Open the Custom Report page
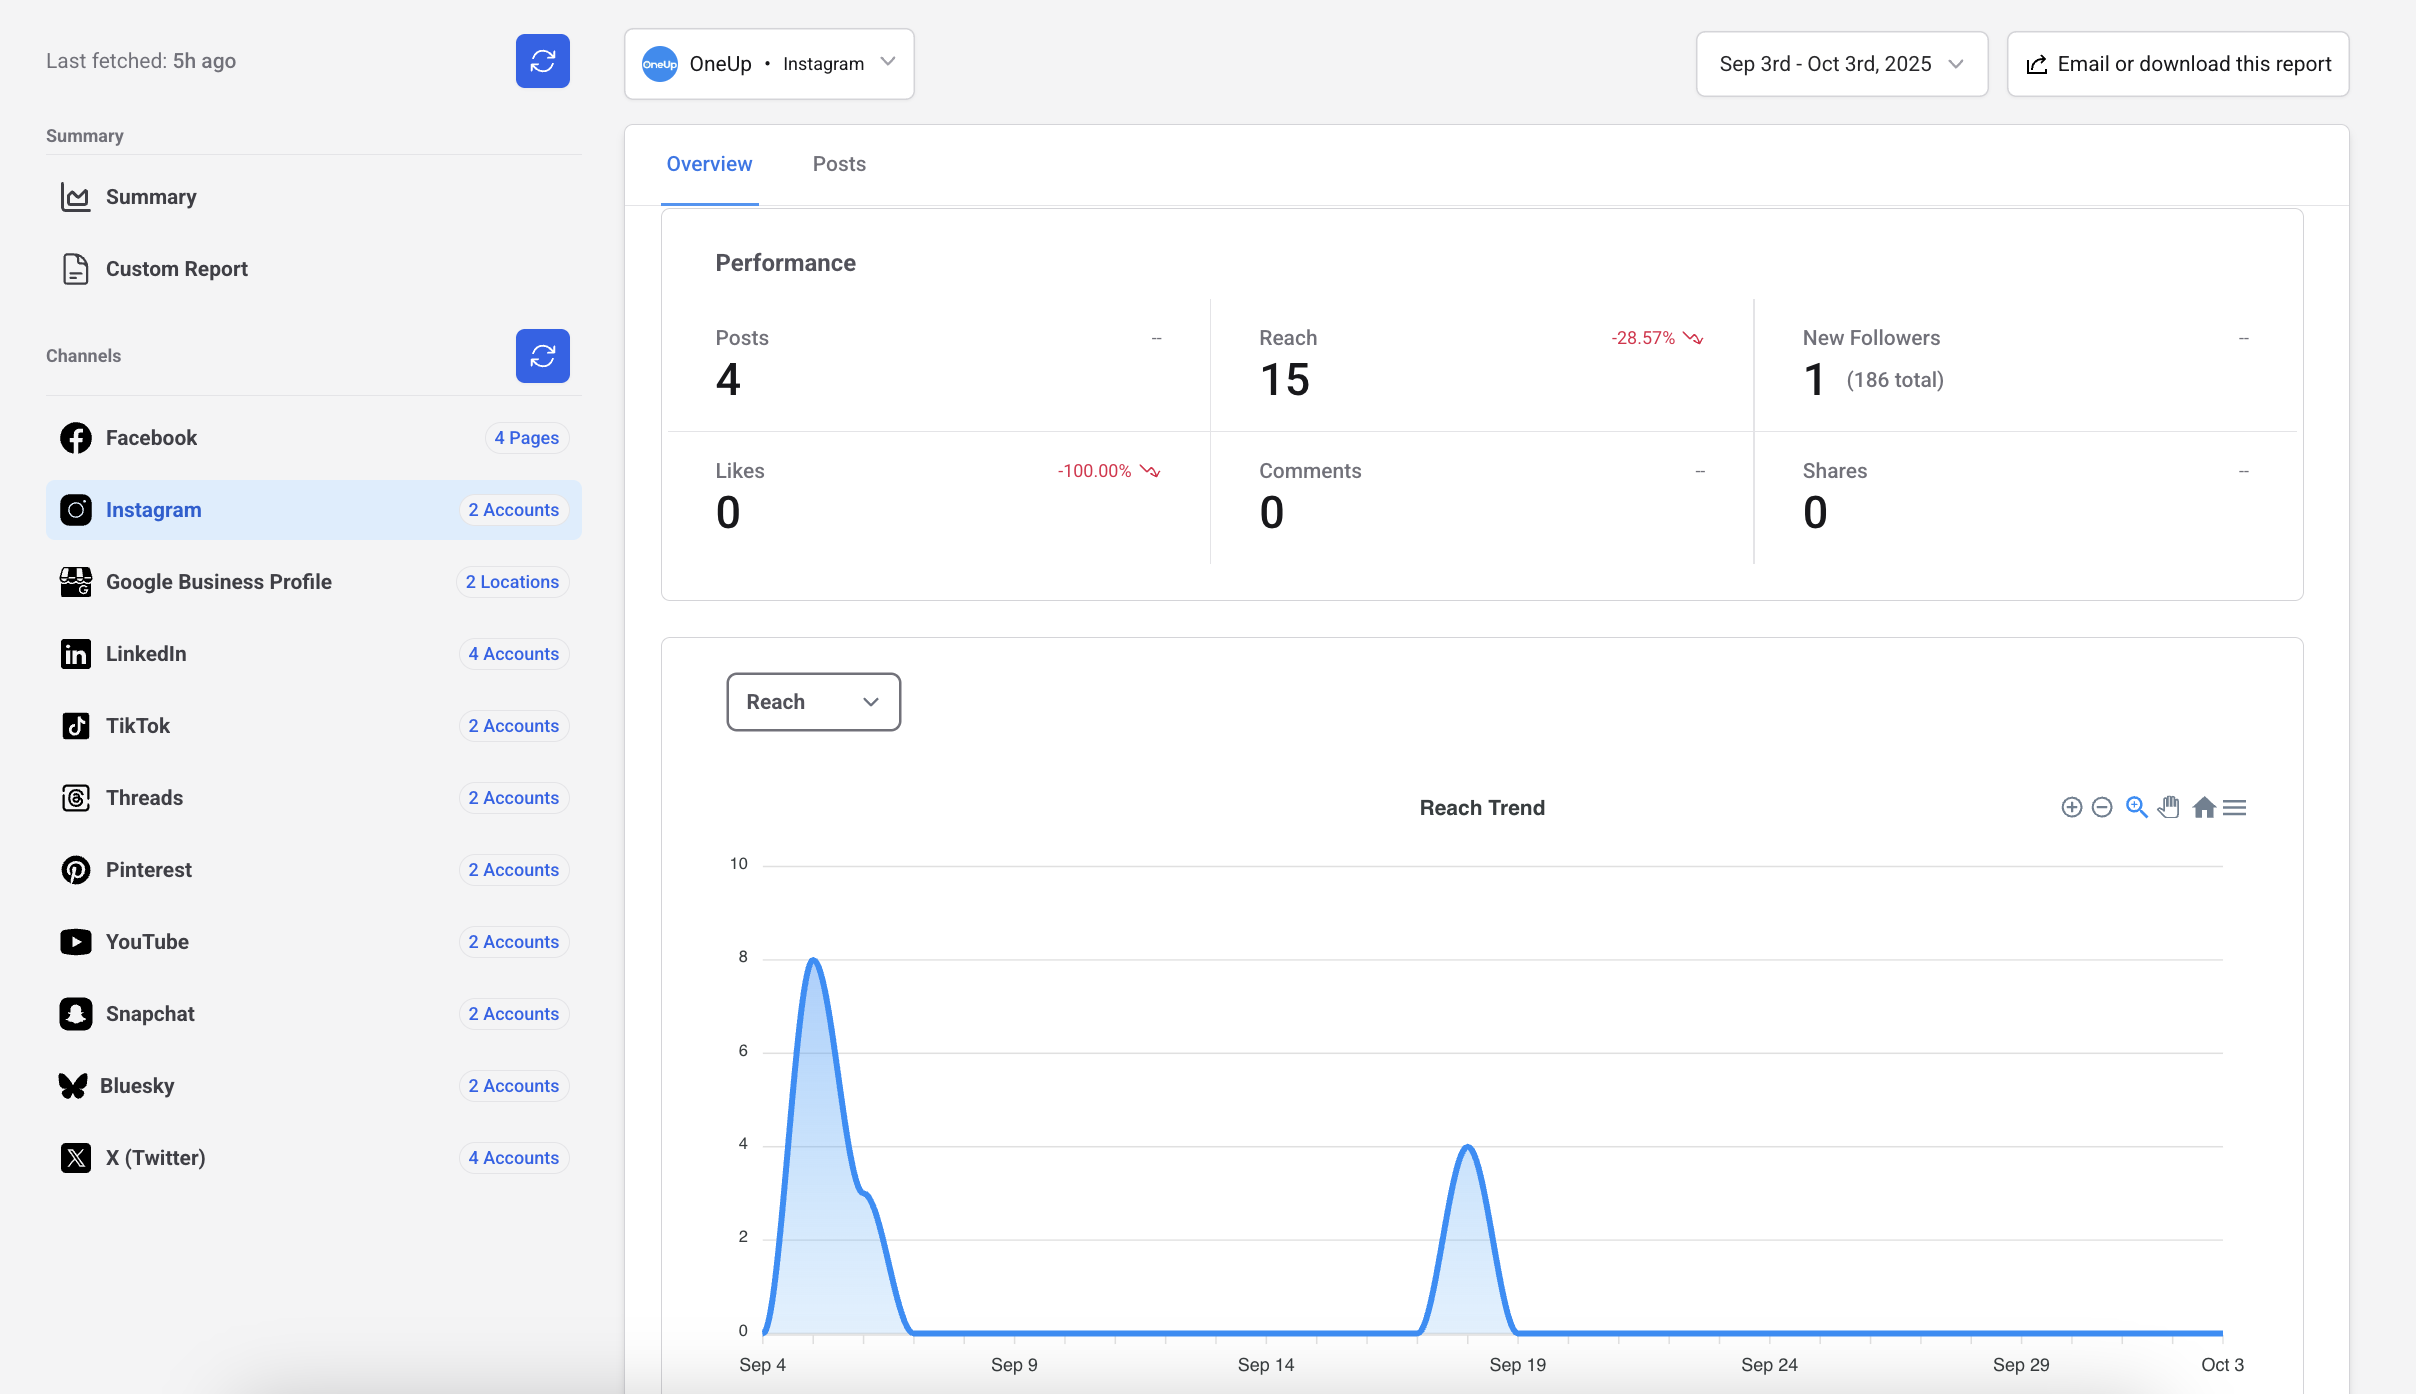The height and width of the screenshot is (1394, 2416). [x=177, y=268]
